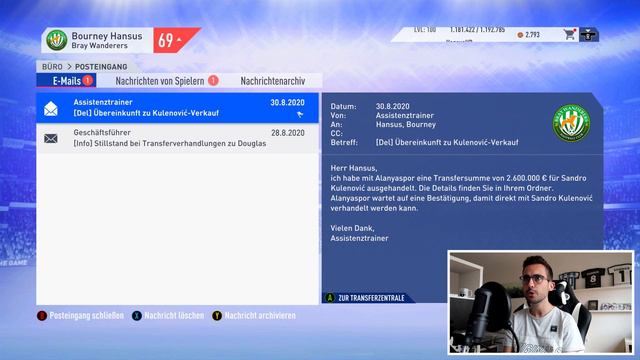The image size is (640, 360).
Task: Open the E-Mails tab
Action: point(66,80)
